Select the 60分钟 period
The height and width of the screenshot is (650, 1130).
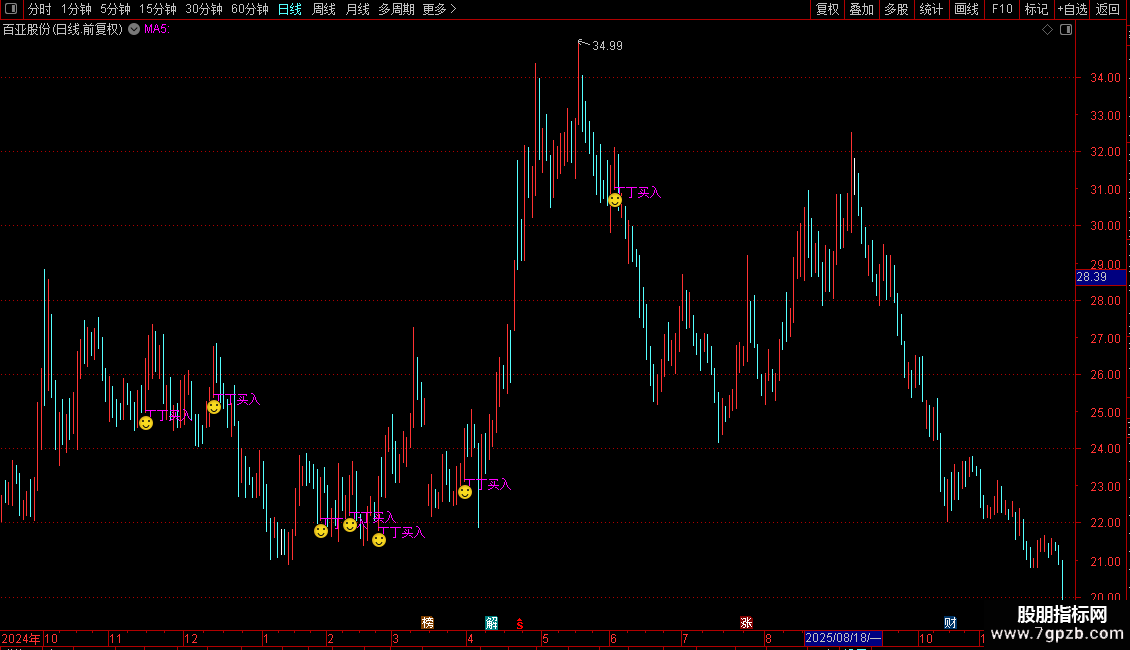point(249,9)
